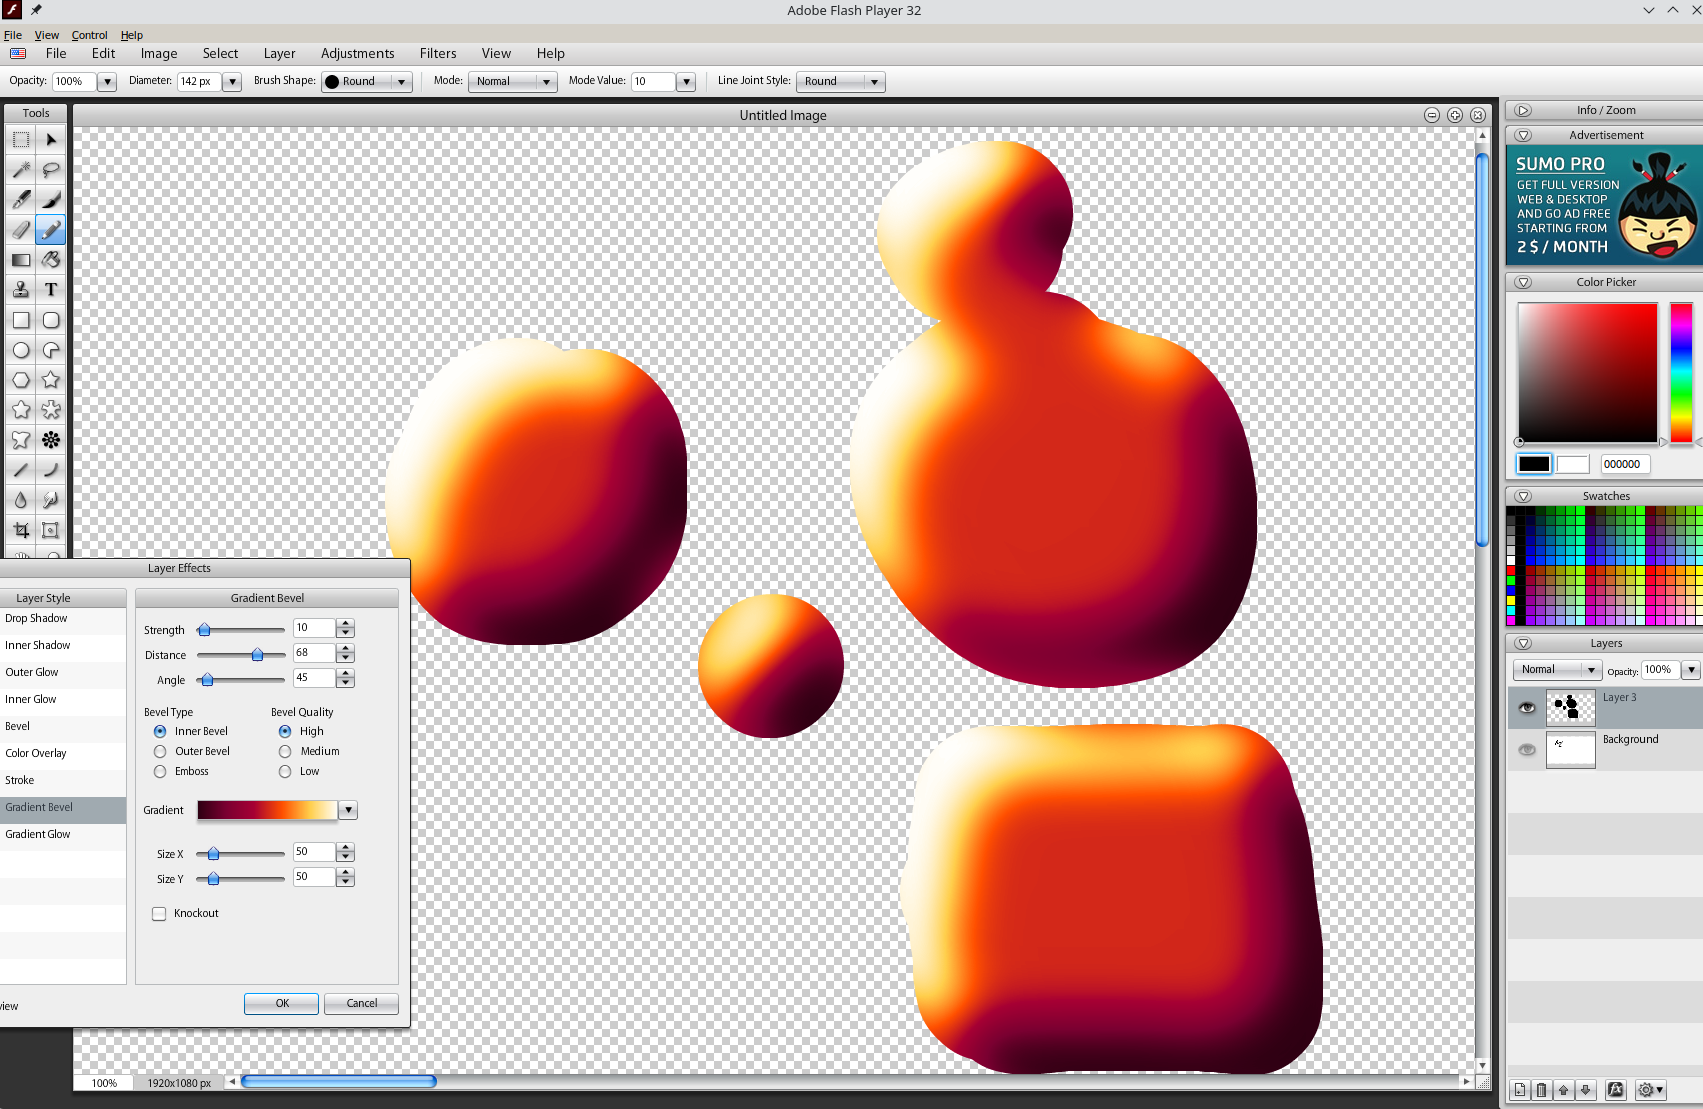1703x1109 pixels.
Task: Choose High bevel quality
Action: [285, 731]
